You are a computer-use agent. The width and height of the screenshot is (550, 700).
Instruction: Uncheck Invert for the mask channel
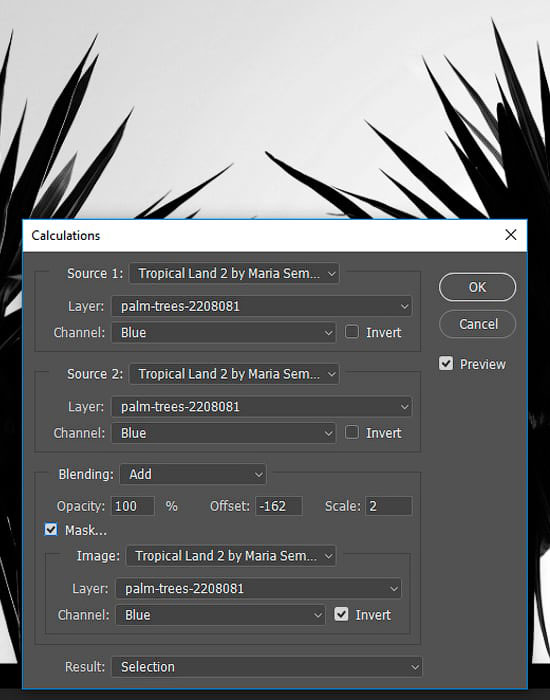(x=342, y=614)
